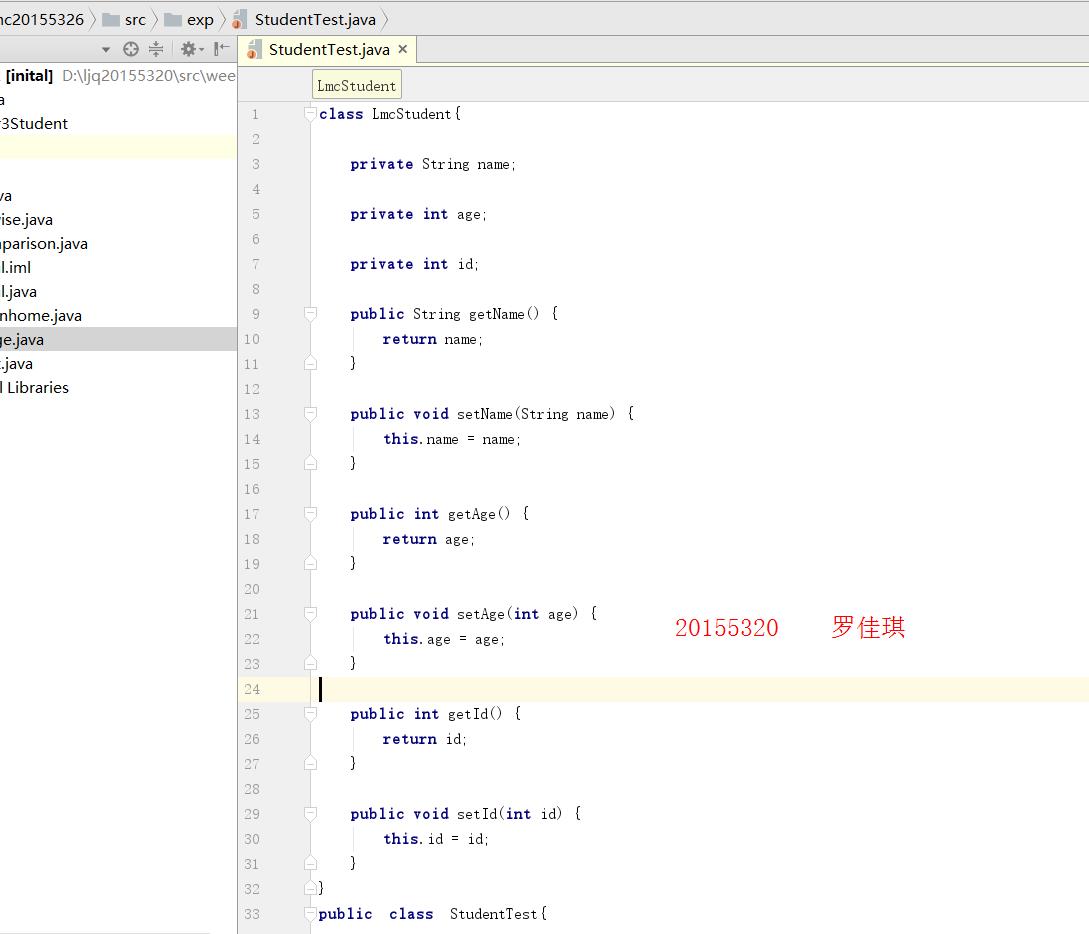
Task: Click the exp folder icon in breadcrumb
Action: point(173,19)
